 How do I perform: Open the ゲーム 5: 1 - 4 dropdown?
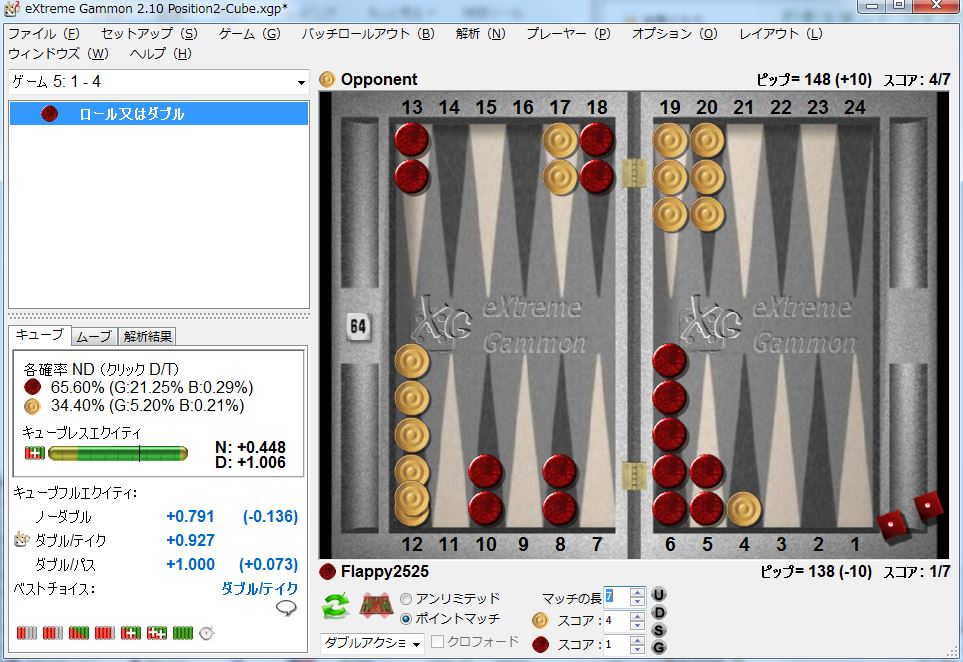click(301, 82)
